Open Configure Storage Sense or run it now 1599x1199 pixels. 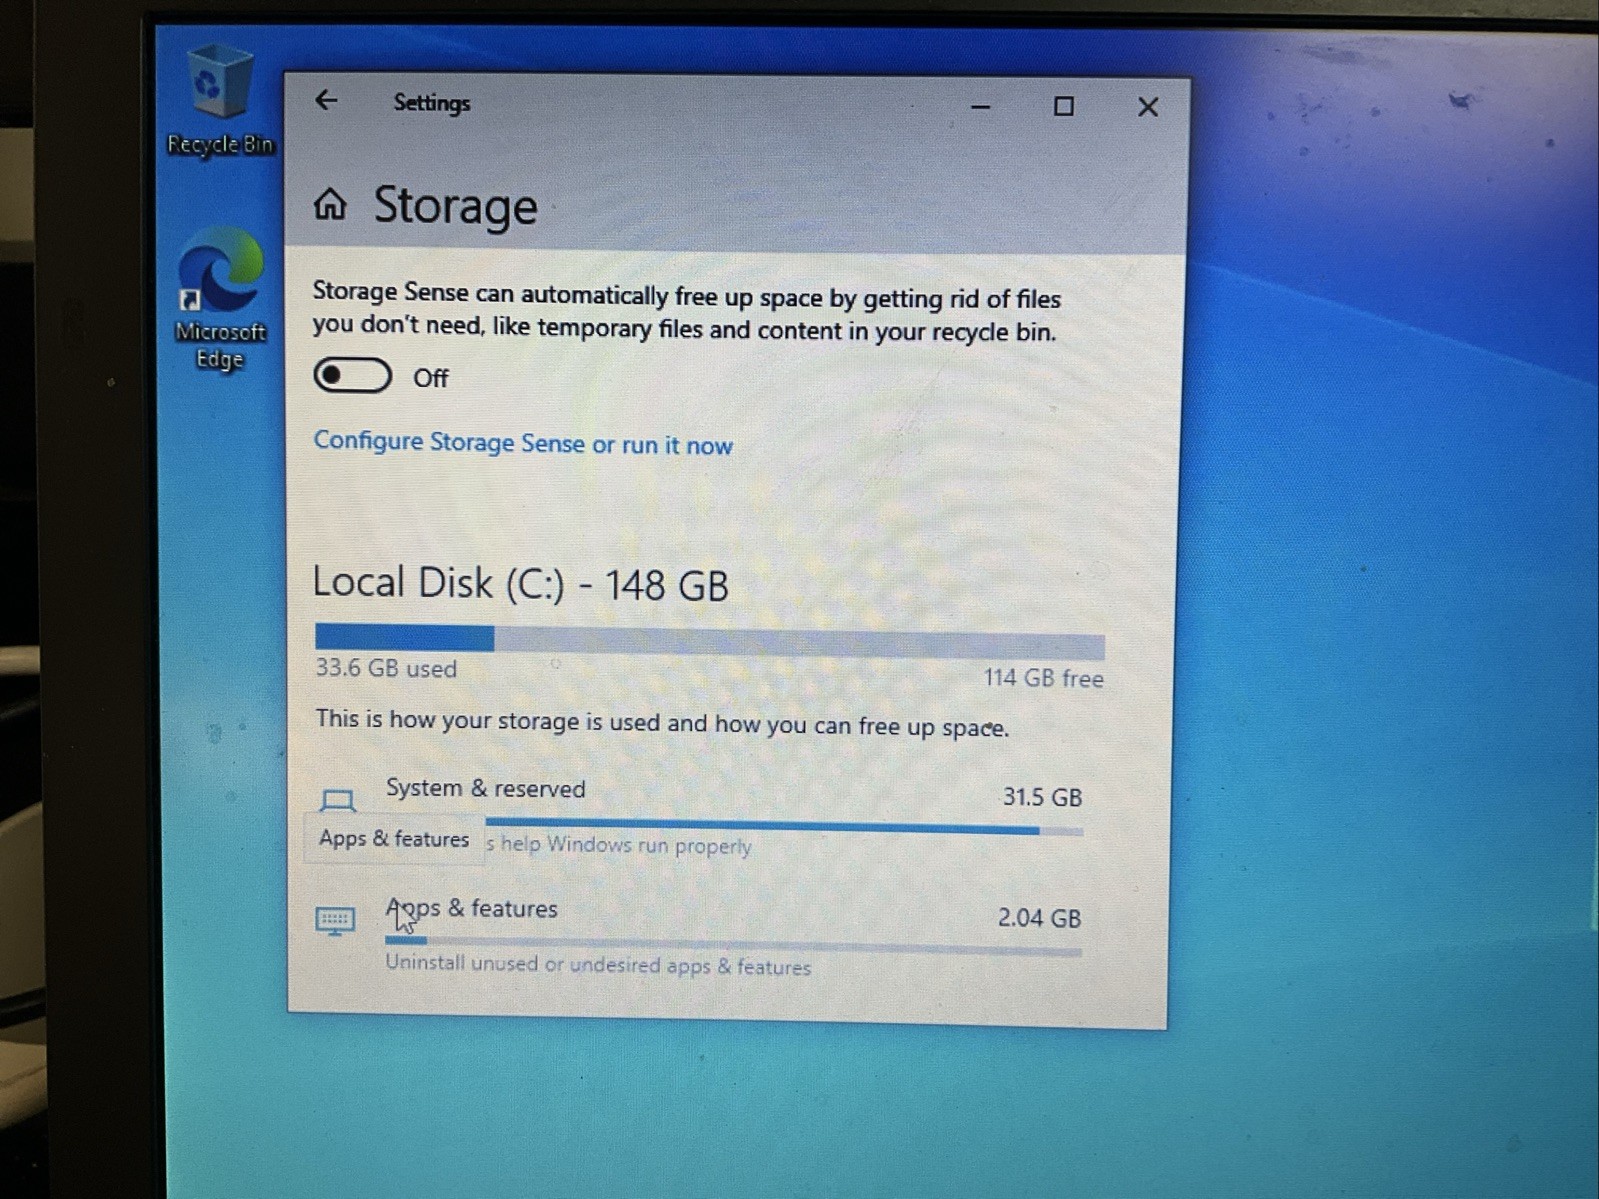pyautogui.click(x=523, y=443)
